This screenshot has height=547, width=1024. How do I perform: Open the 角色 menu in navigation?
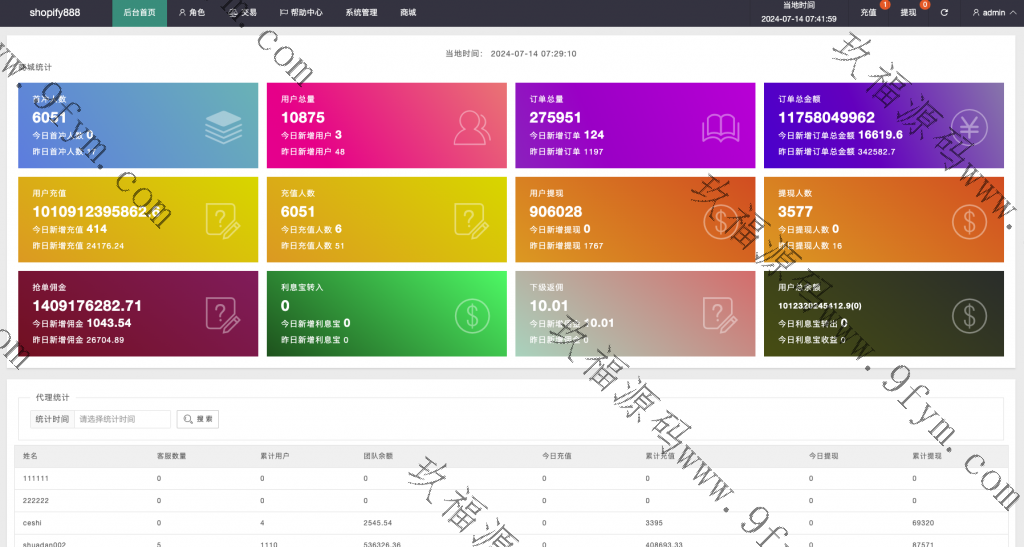[192, 13]
